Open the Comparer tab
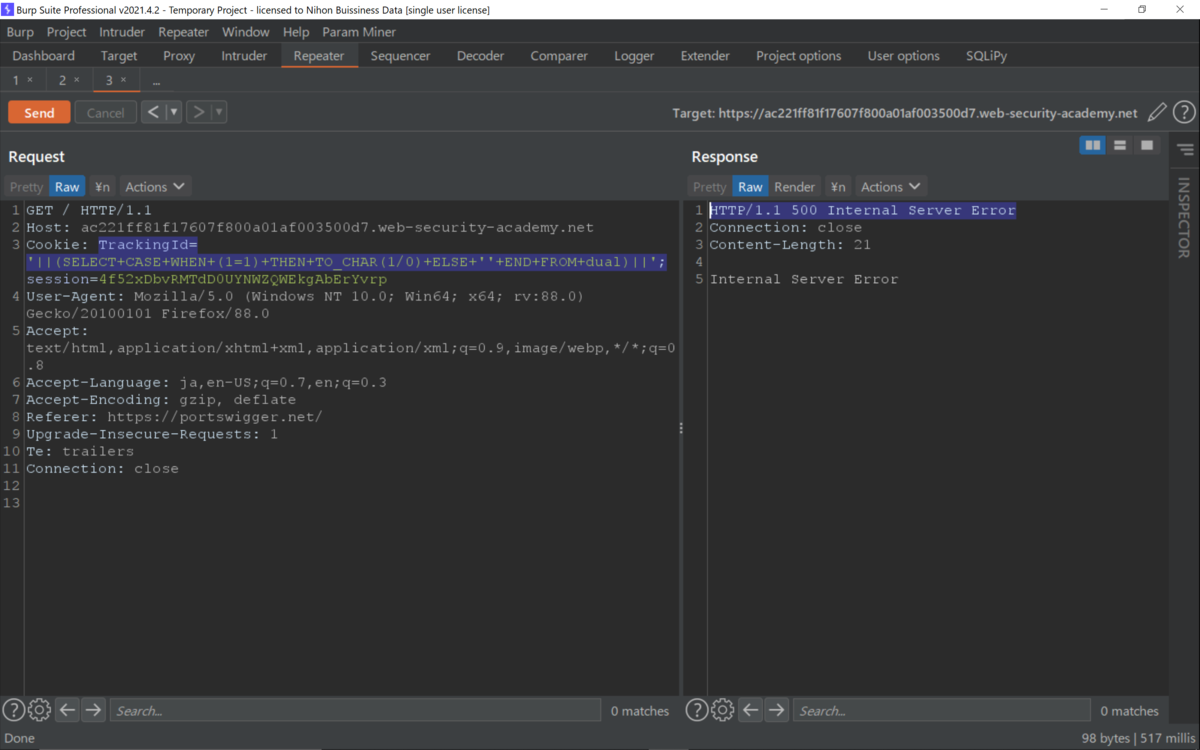Screen dimensions: 1200x750 coord(559,56)
